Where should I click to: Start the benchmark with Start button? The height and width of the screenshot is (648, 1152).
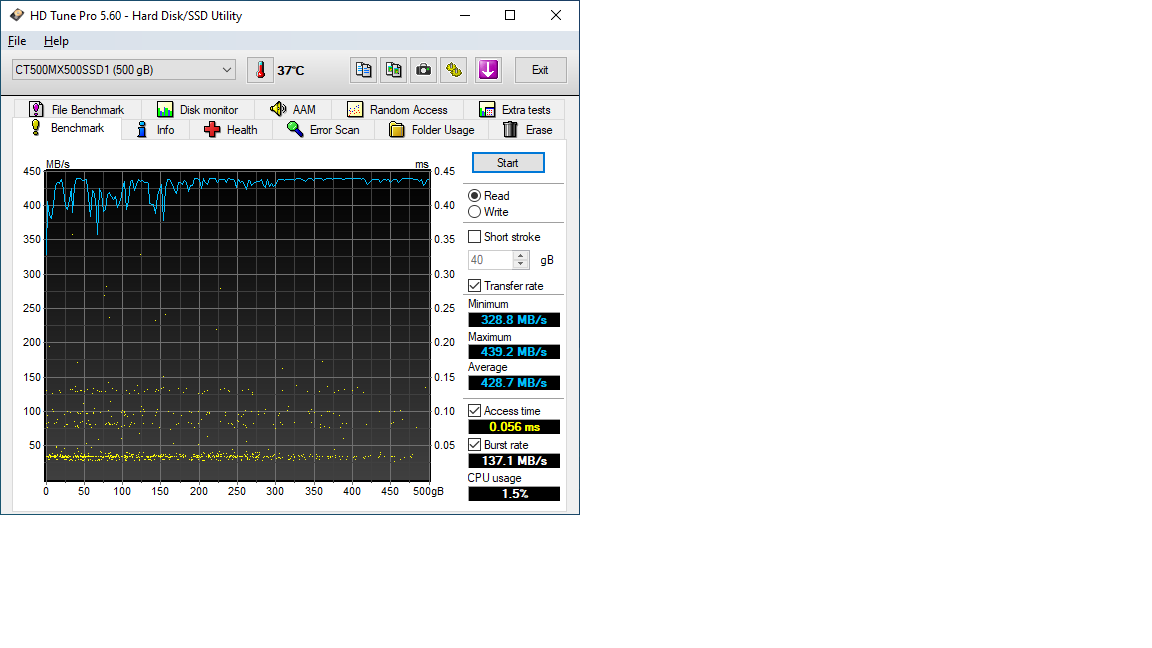coord(508,163)
